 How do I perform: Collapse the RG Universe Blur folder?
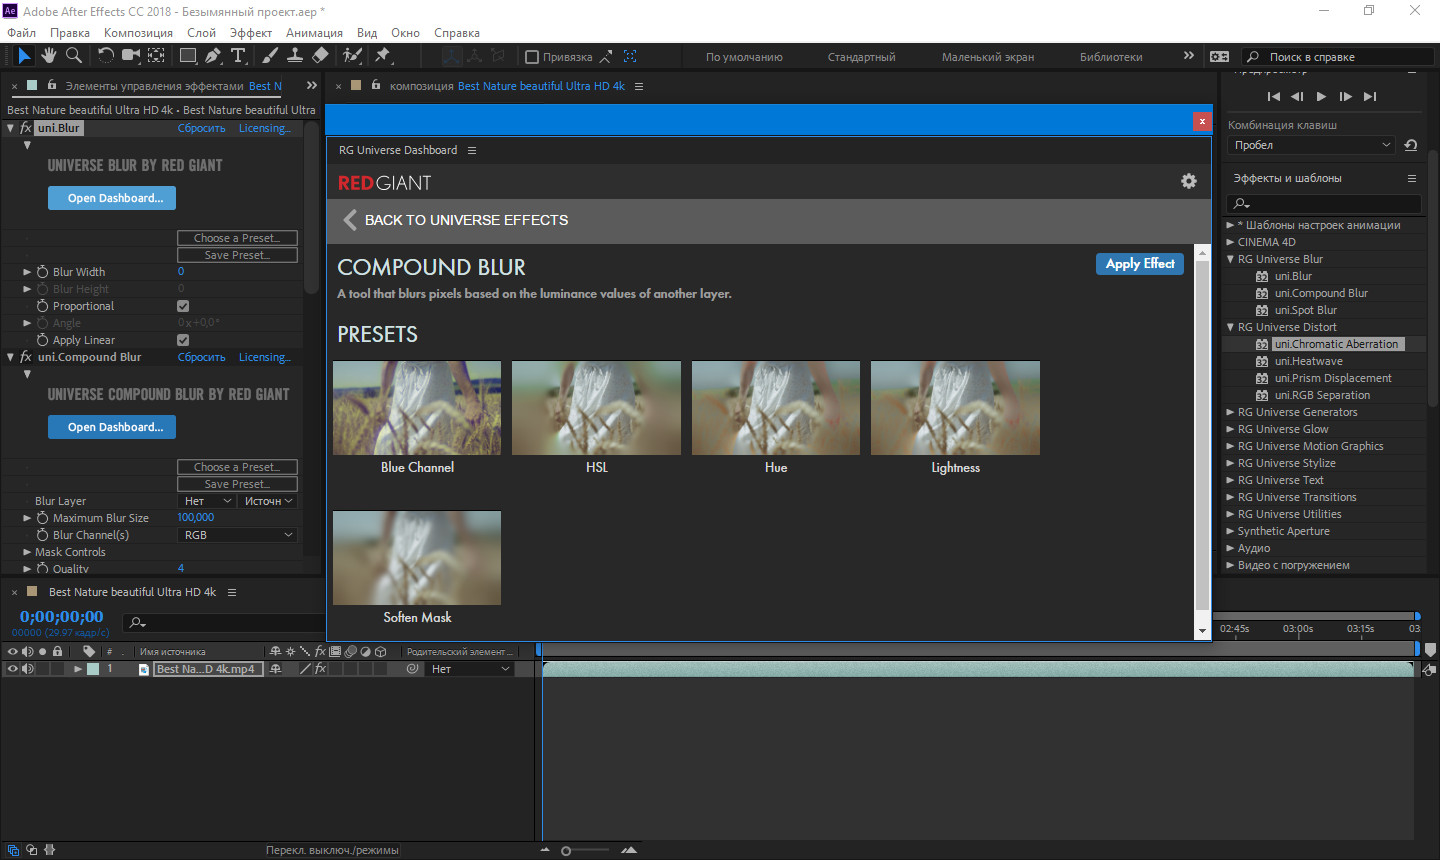(1231, 259)
